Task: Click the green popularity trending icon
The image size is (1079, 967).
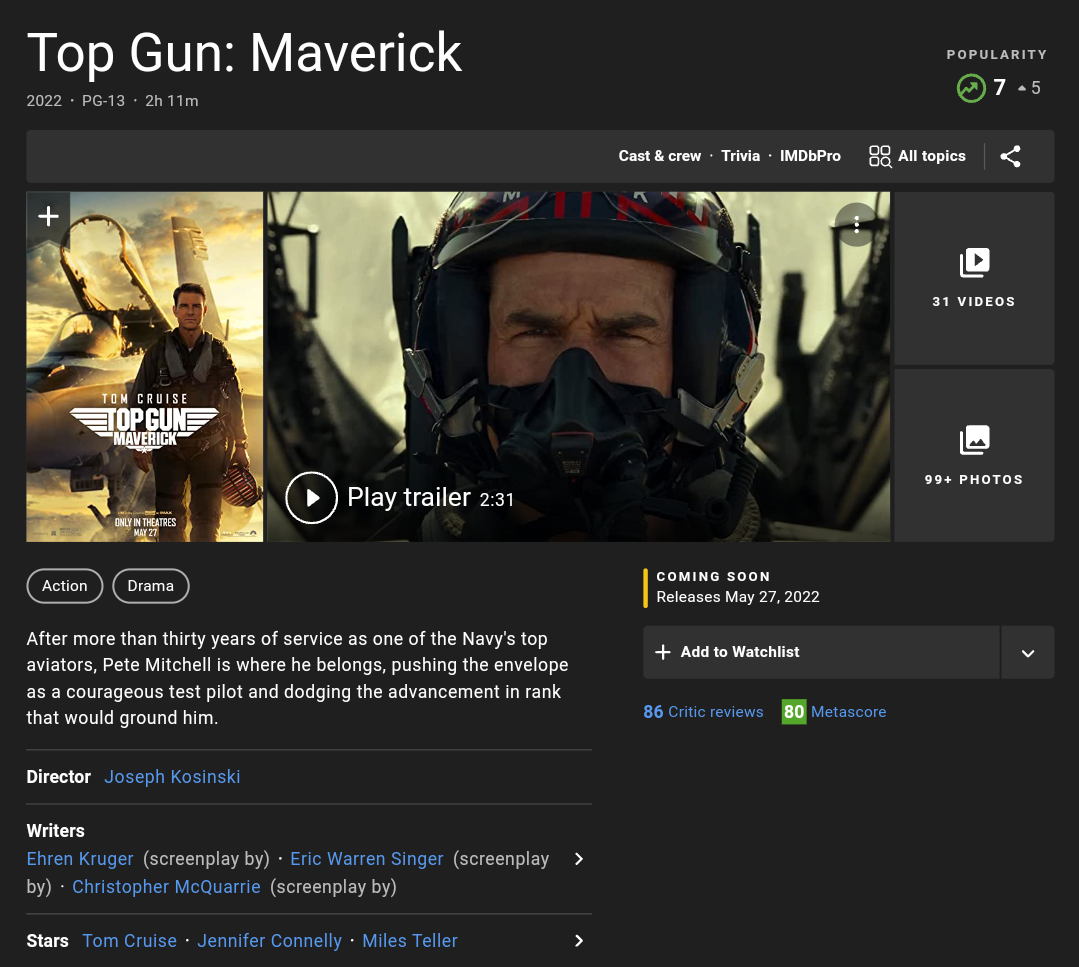Action: pos(971,88)
